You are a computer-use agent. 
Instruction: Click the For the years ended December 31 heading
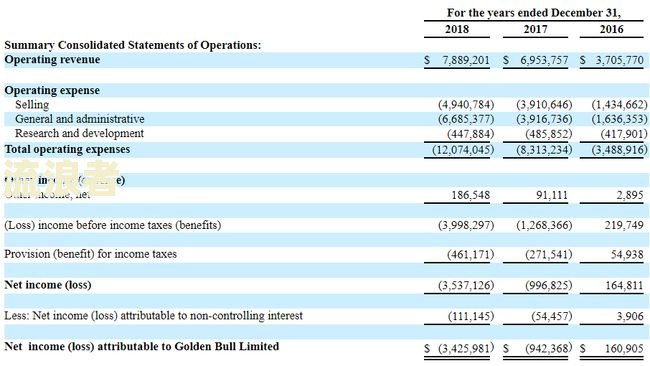tap(534, 13)
